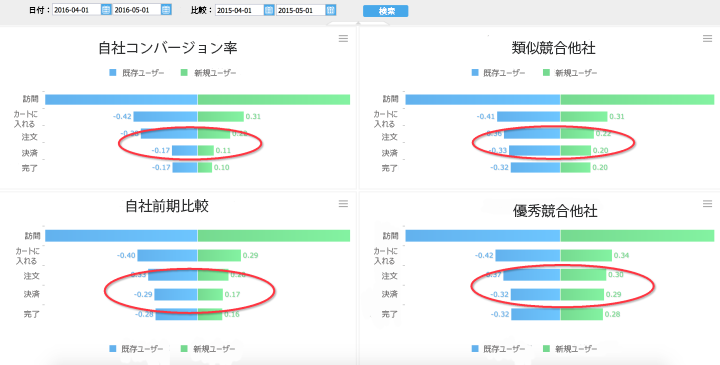The width and height of the screenshot is (720, 365).
Task: Click value -0.40 in 自社前期比較 chart
Action: (126, 255)
